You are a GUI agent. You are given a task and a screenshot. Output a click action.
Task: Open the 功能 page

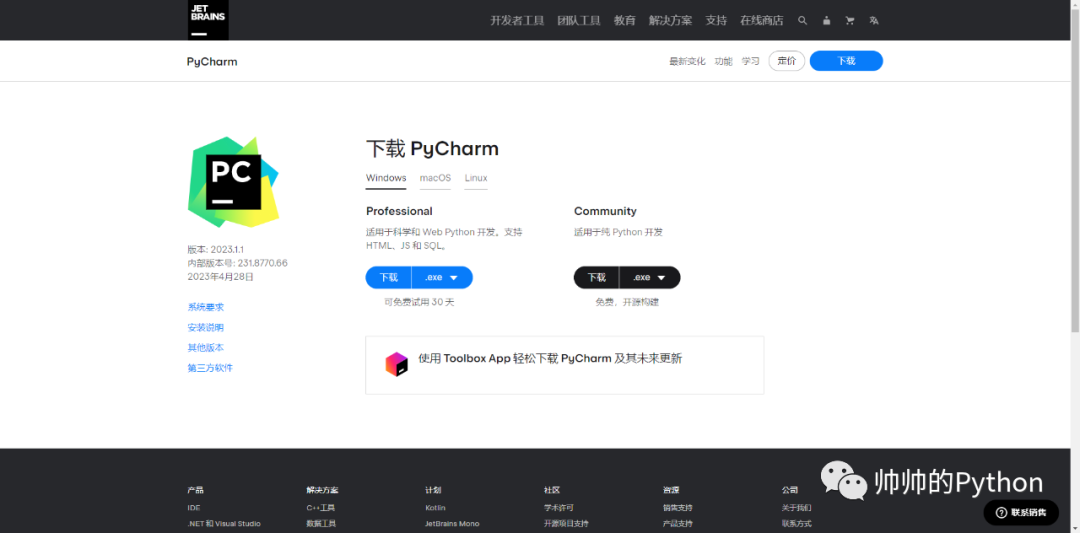point(723,61)
